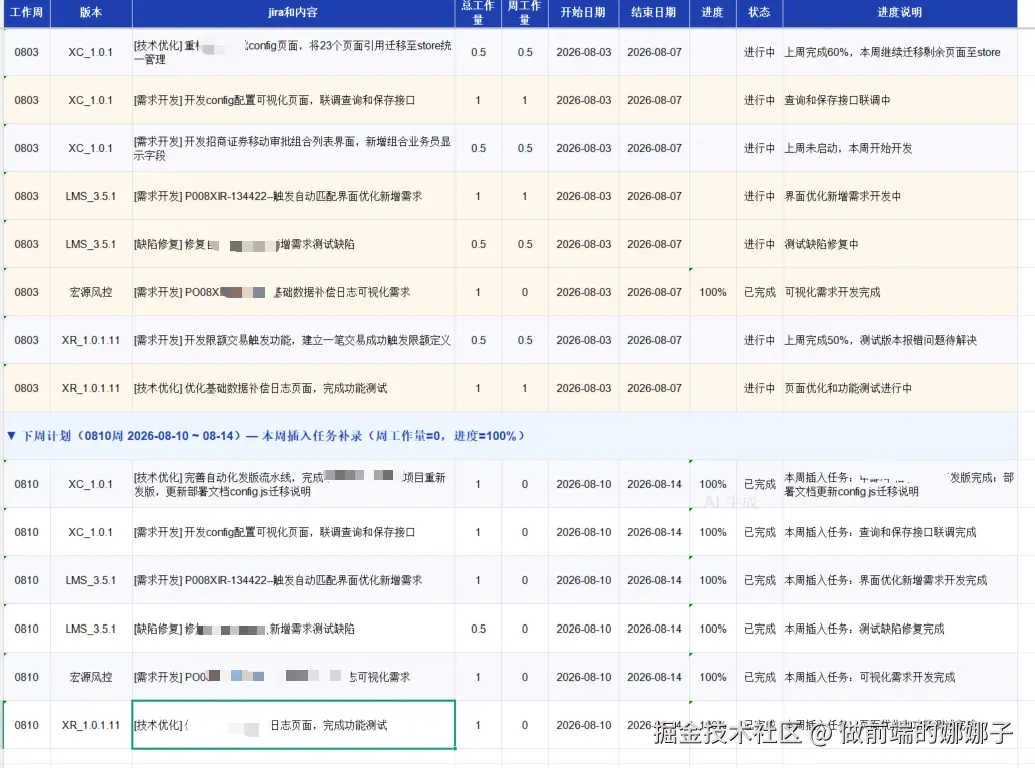Click '已完成' 状态 cell in the 0803 宏源风控 row
The width and height of the screenshot is (1035, 768).
click(x=760, y=292)
